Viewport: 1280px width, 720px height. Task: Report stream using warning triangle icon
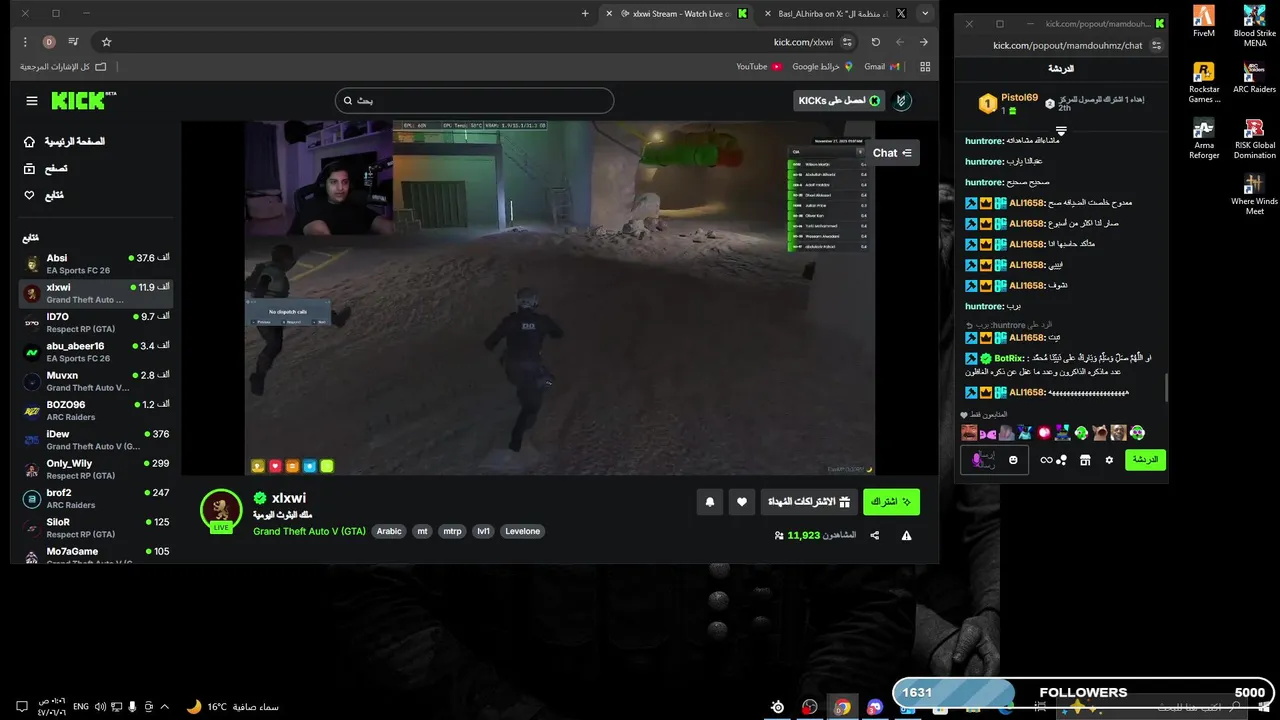906,536
